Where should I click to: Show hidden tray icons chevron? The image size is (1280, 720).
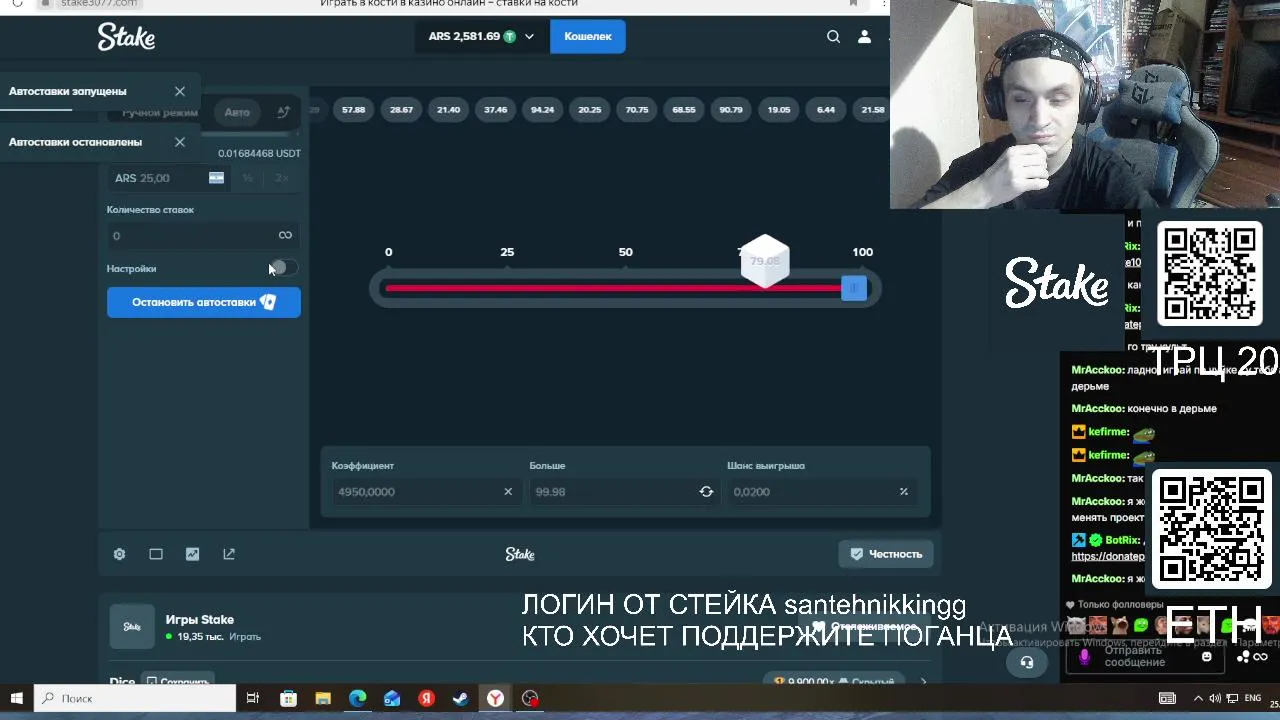tap(1198, 698)
